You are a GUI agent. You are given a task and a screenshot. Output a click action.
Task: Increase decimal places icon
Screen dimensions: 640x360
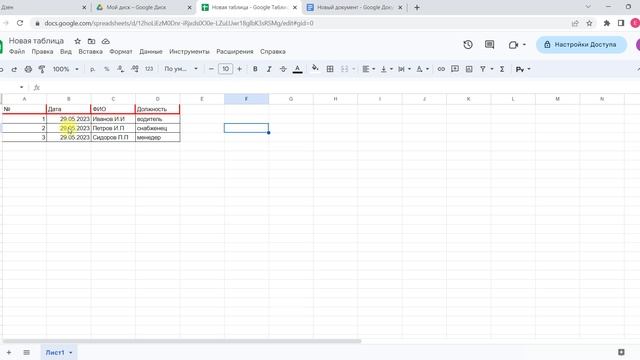[x=135, y=69]
